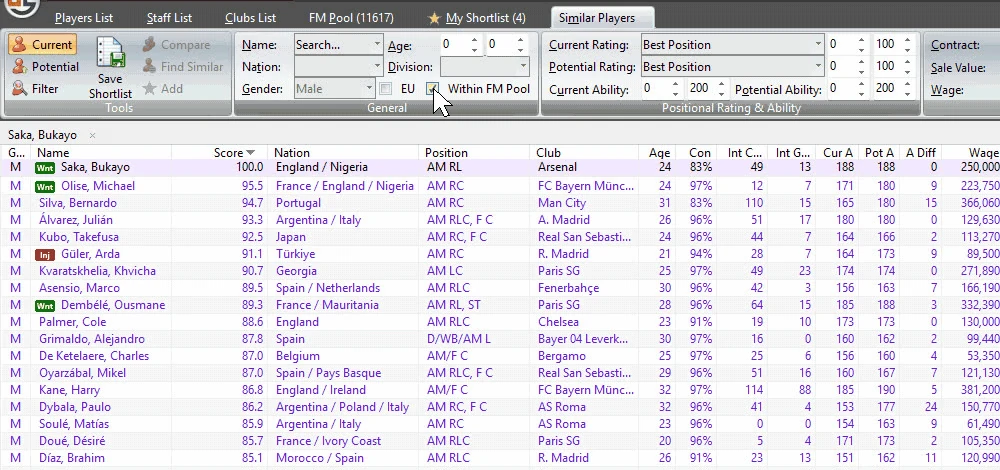Sort by the Name column header

click(x=101, y=153)
